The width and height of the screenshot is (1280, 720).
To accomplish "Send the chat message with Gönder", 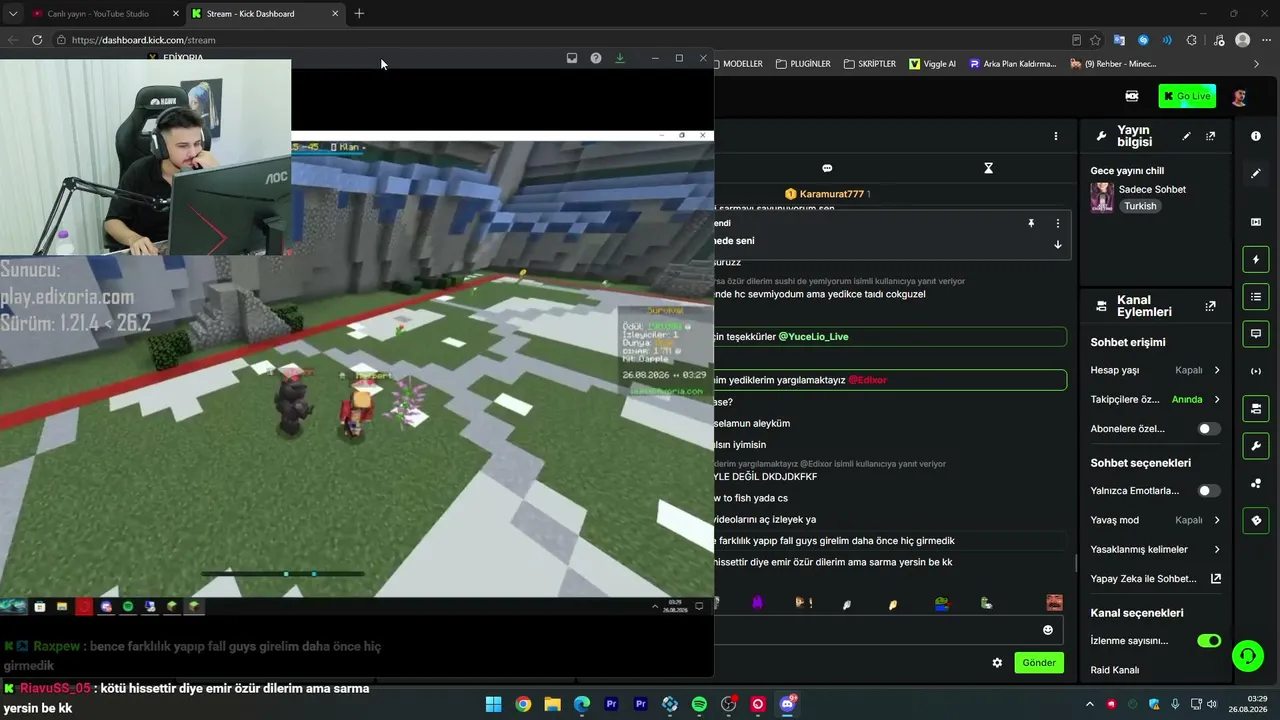I will tap(1039, 663).
